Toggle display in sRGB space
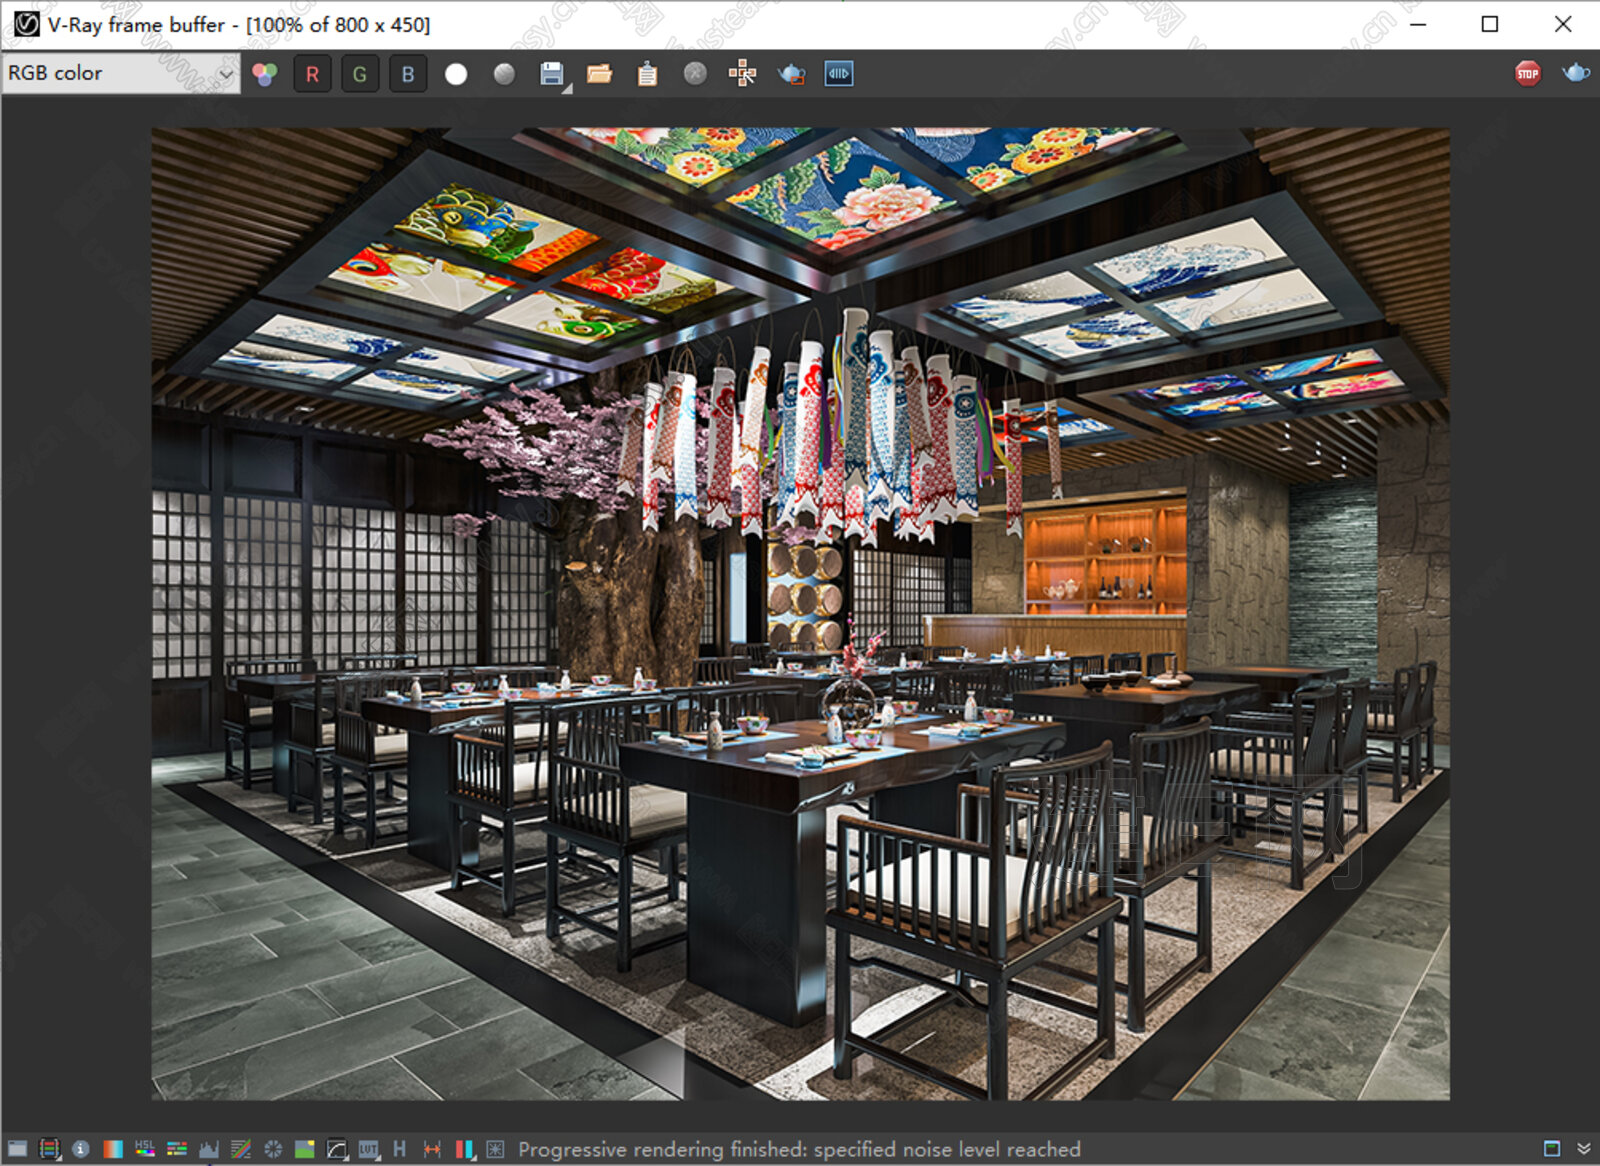Screen dimensions: 1600x1166 [337, 1149]
